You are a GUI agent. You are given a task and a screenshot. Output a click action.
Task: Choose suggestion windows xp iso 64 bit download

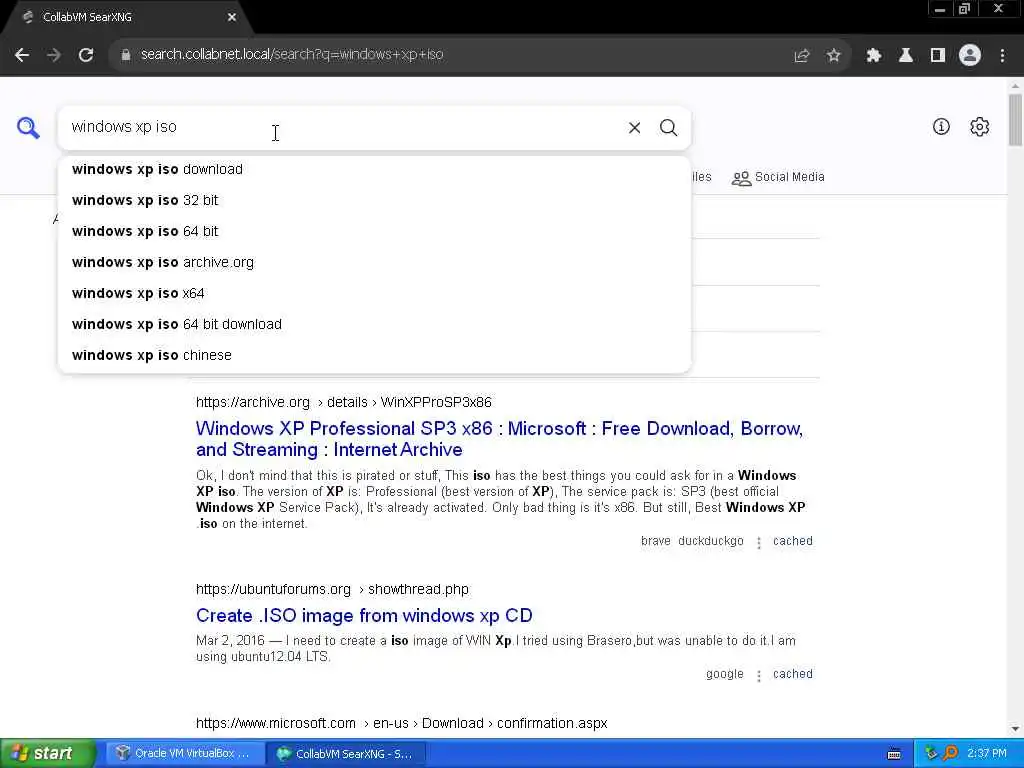(x=374, y=325)
